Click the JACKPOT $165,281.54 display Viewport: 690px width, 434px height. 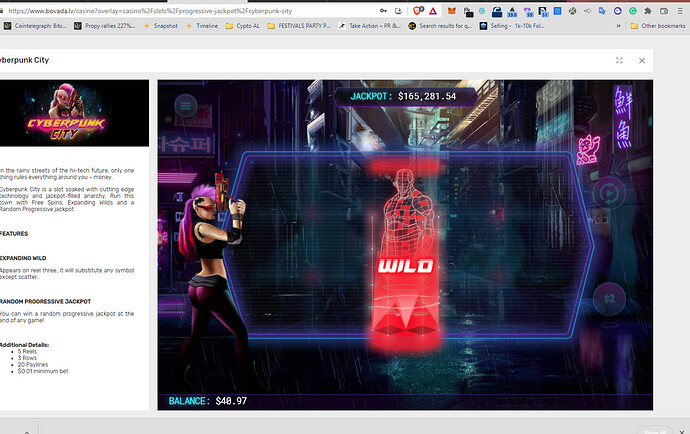(404, 96)
